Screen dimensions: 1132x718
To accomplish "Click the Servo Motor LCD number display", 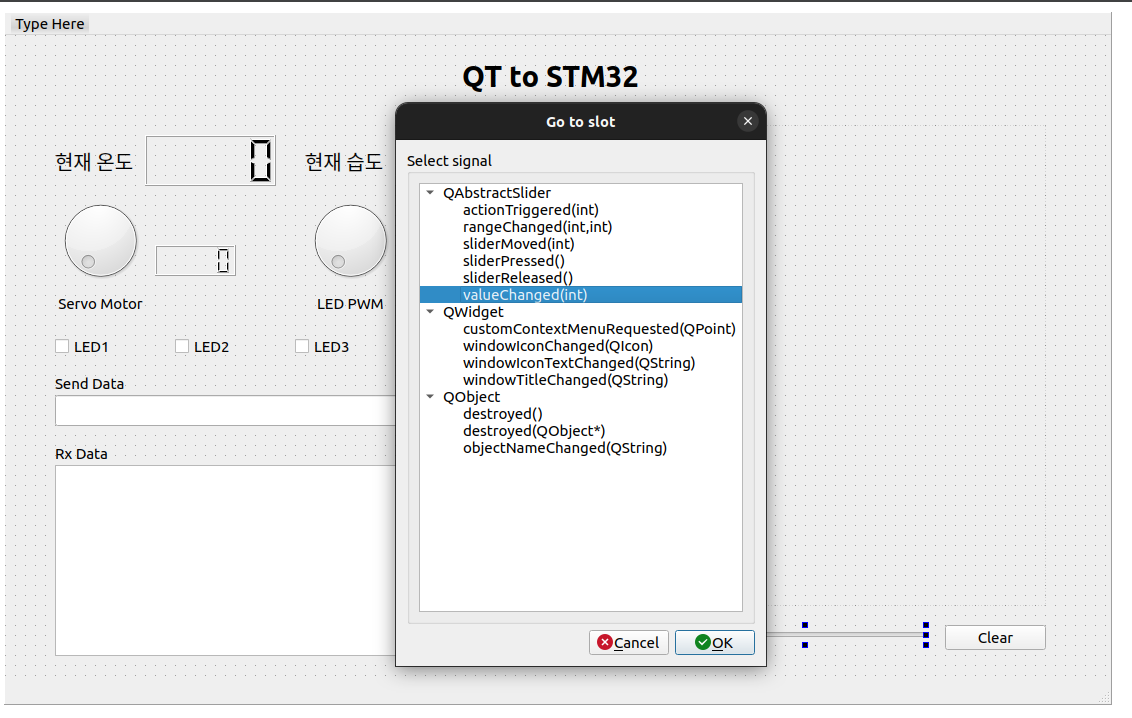I will (196, 261).
